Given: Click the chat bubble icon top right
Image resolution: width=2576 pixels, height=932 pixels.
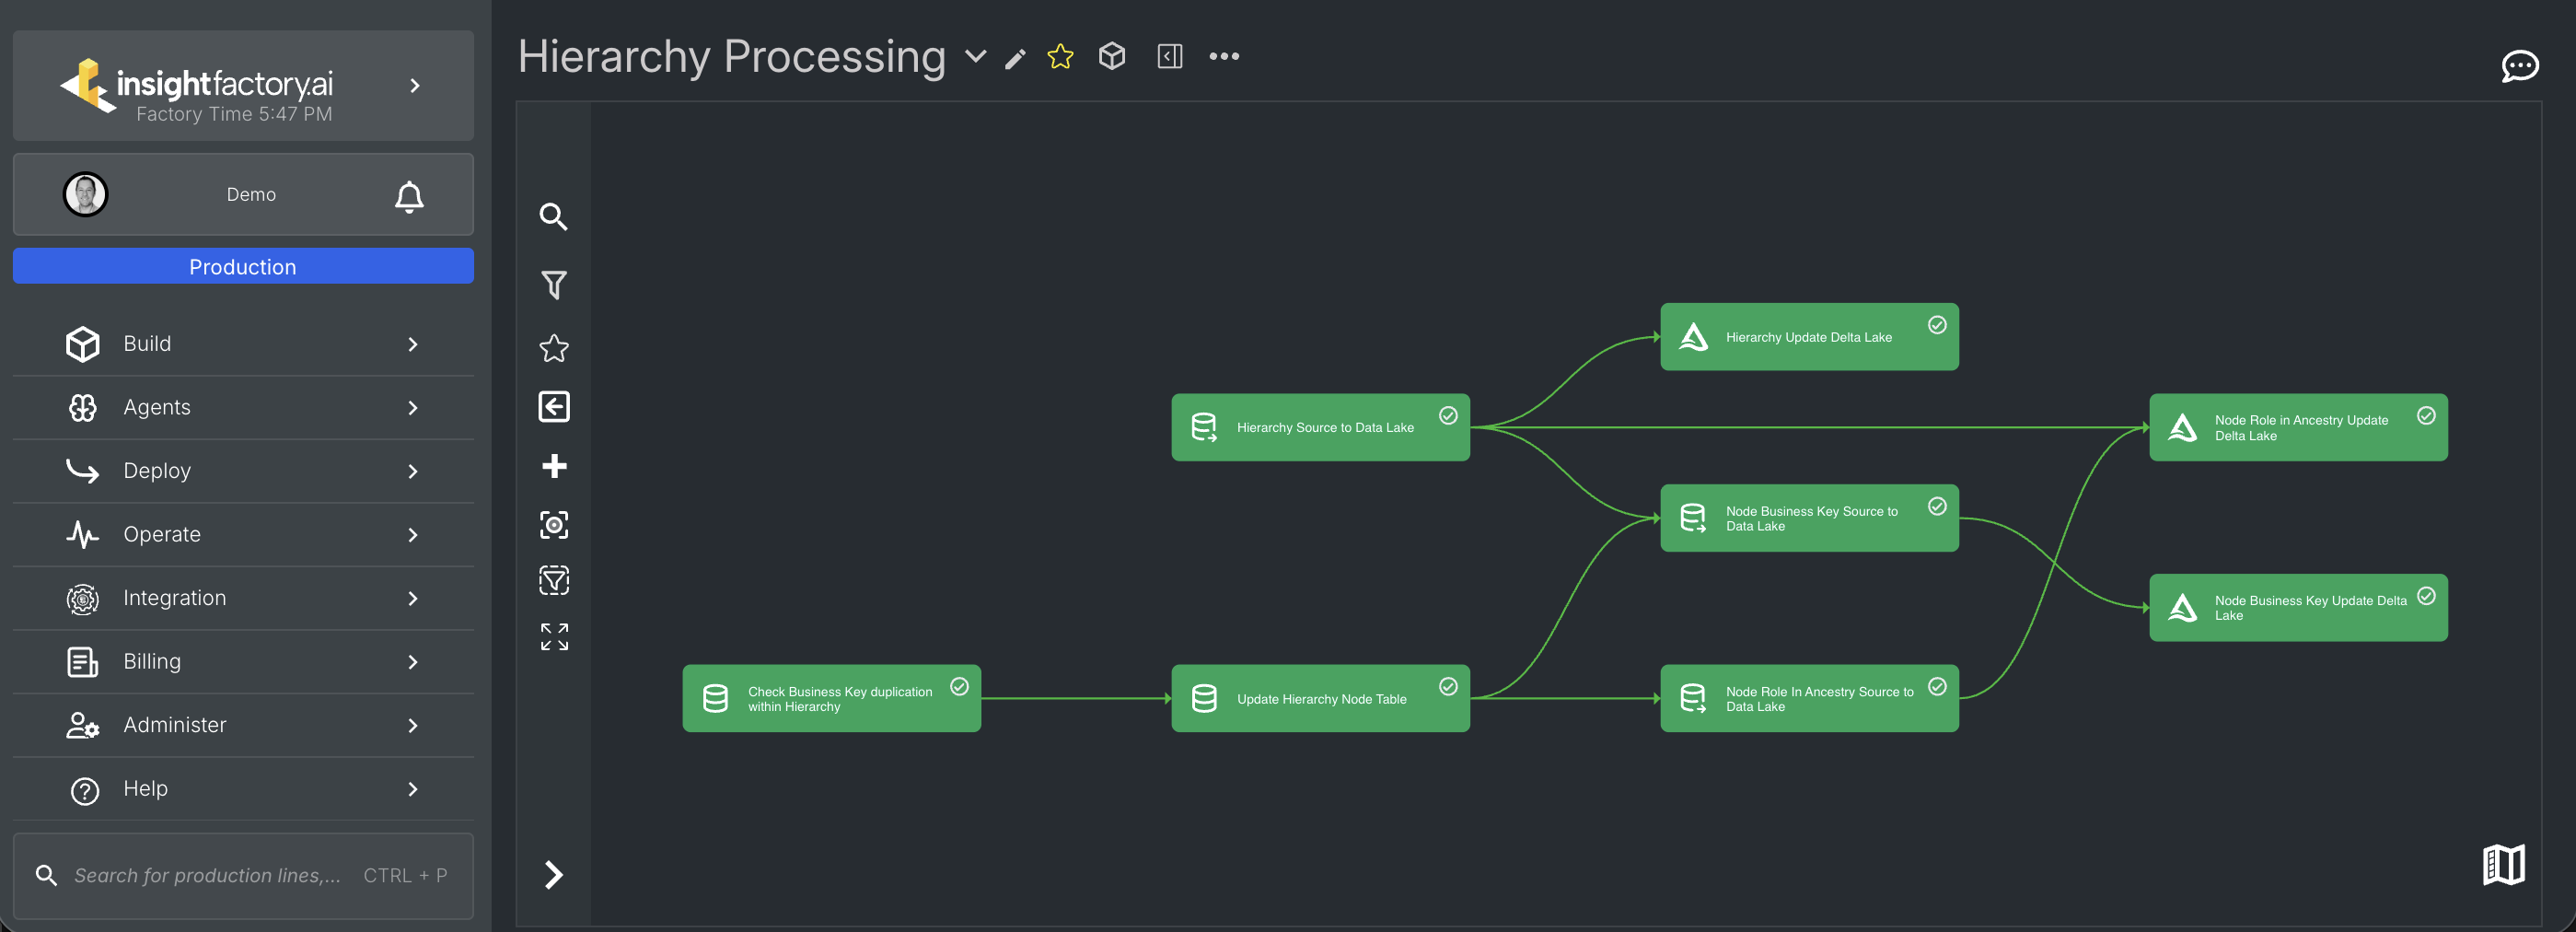Looking at the screenshot, I should (x=2520, y=65).
